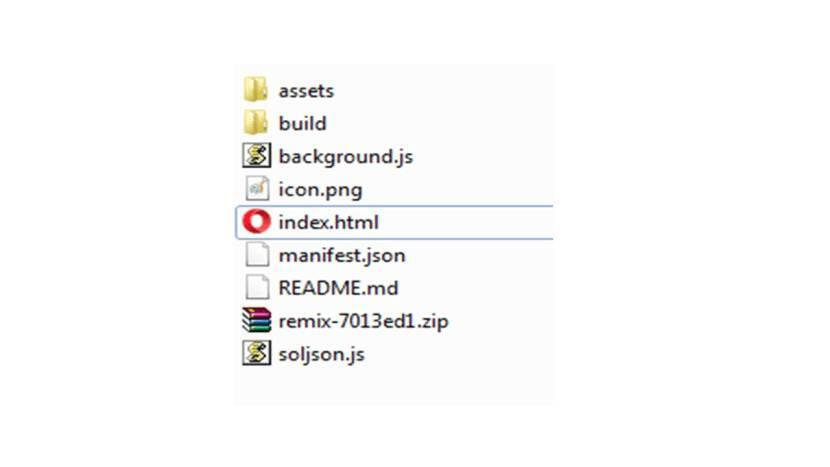Select the manifest.json file name

click(x=341, y=256)
